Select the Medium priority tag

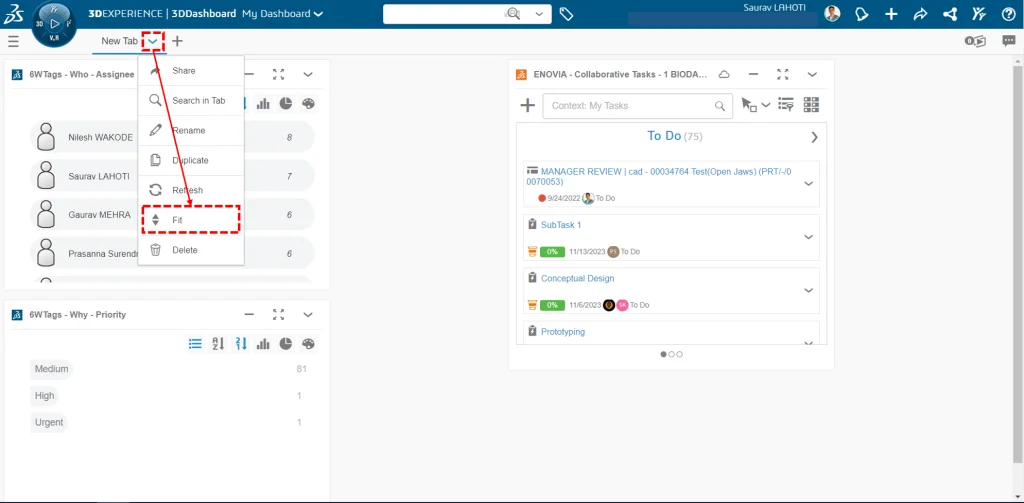tap(52, 369)
